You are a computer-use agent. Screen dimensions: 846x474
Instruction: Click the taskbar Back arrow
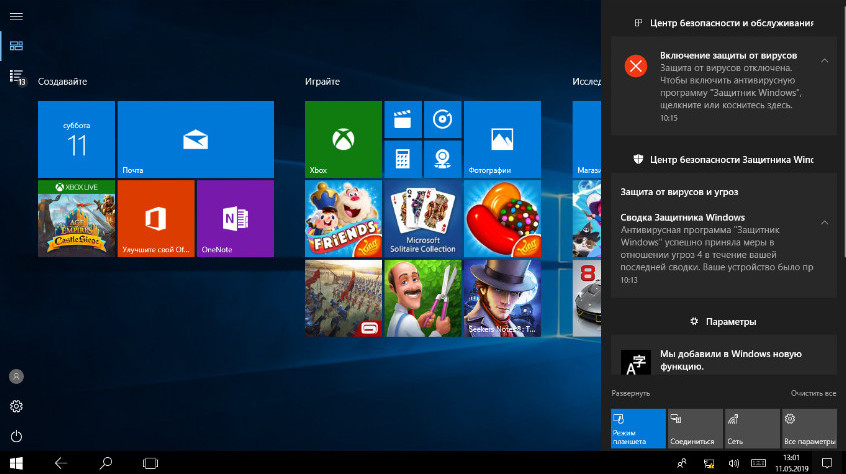pos(60,463)
